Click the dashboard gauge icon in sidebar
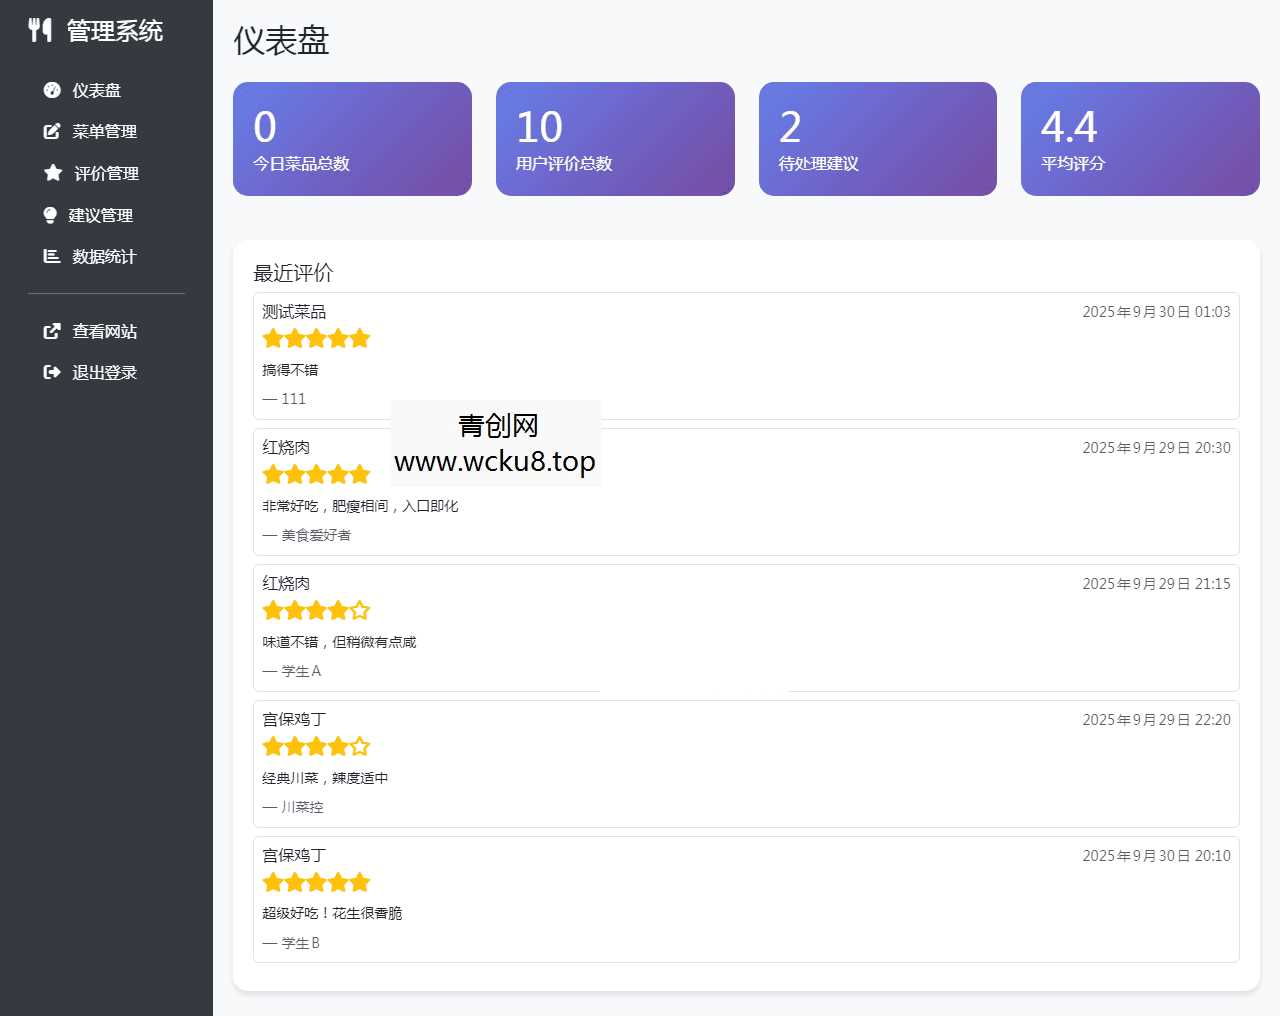The image size is (1280, 1016). [x=52, y=90]
